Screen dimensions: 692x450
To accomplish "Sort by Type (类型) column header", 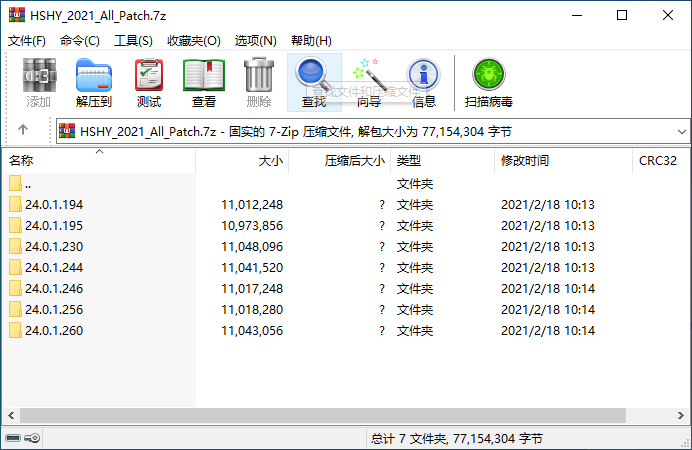I will 443,161.
